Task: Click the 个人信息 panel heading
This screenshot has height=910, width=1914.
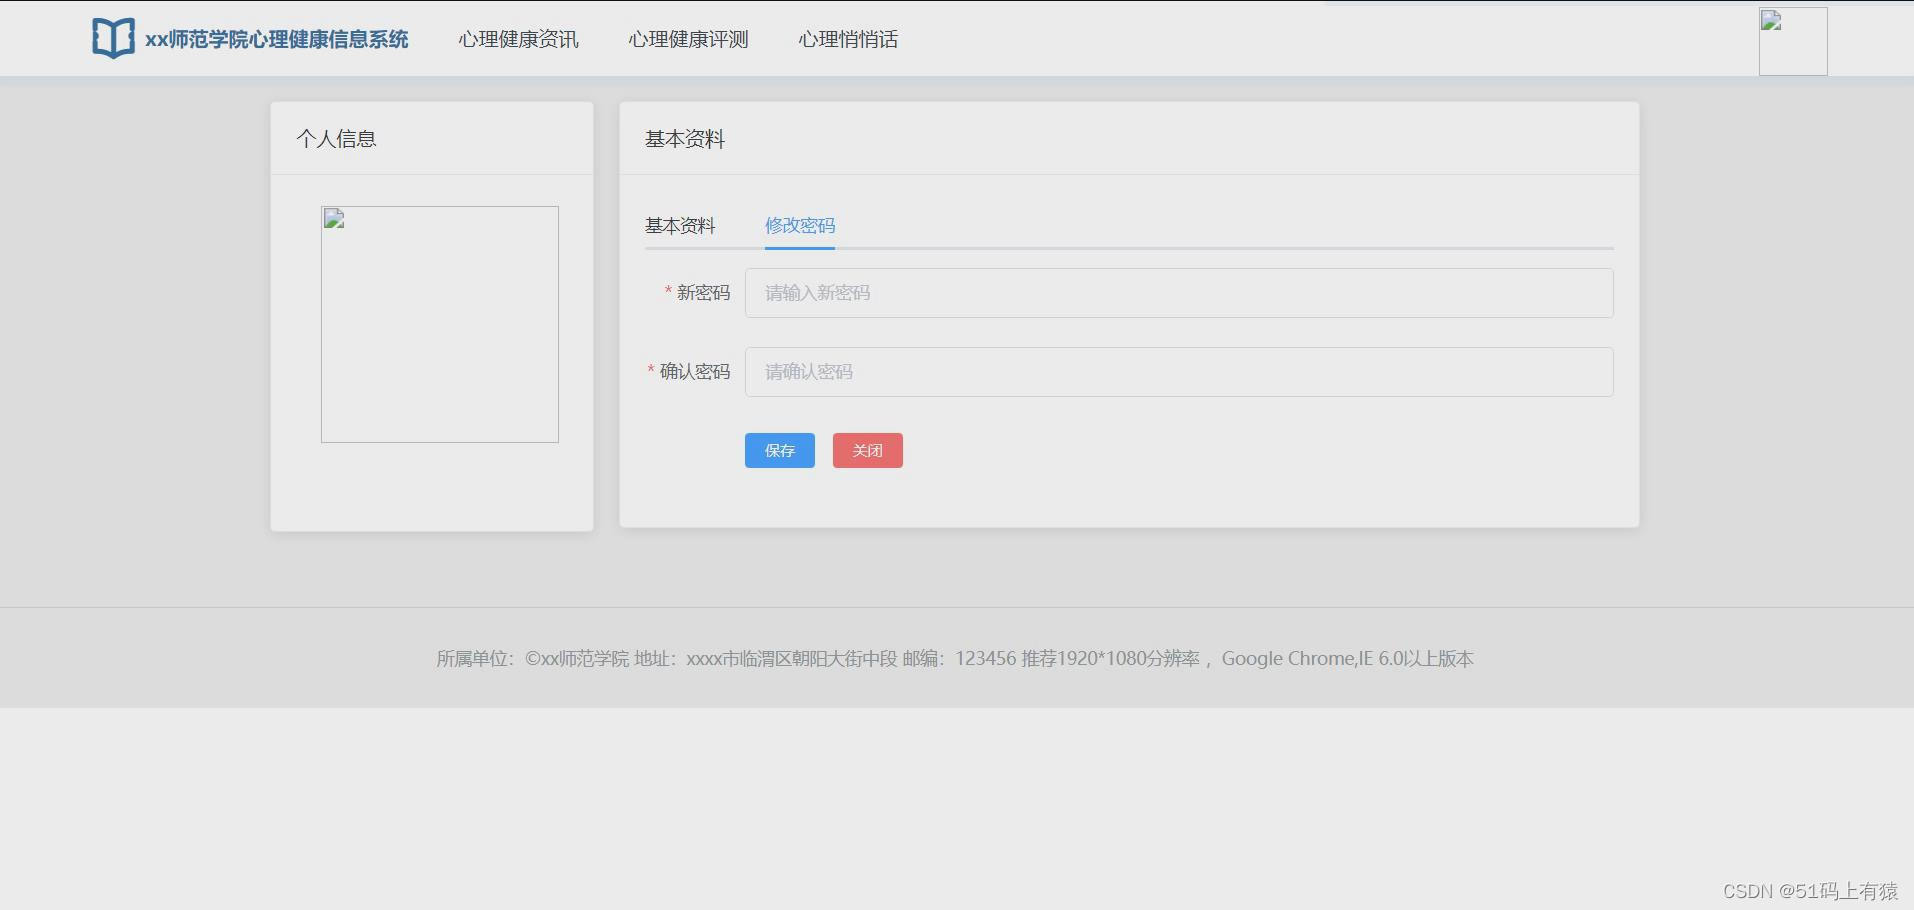Action: click(x=336, y=139)
